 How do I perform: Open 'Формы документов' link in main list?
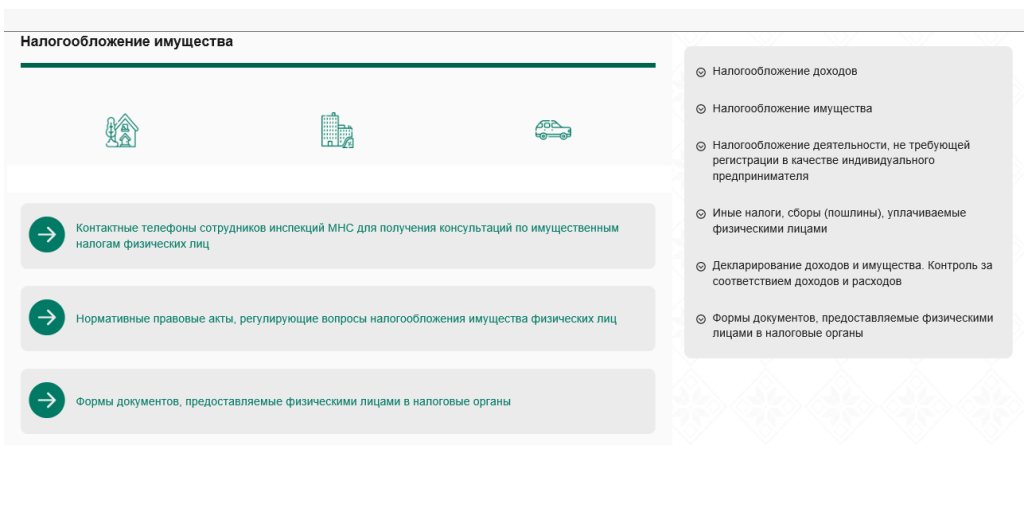[x=293, y=402]
